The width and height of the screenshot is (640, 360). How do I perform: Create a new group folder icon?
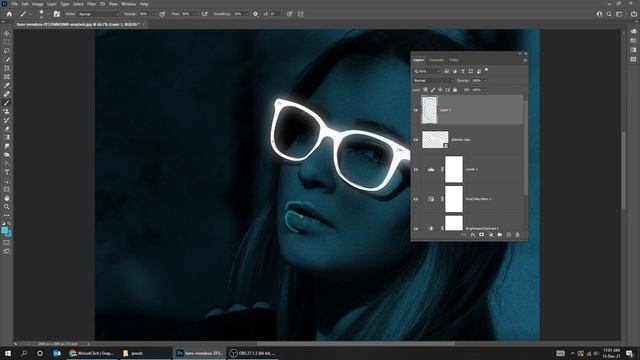coord(500,235)
